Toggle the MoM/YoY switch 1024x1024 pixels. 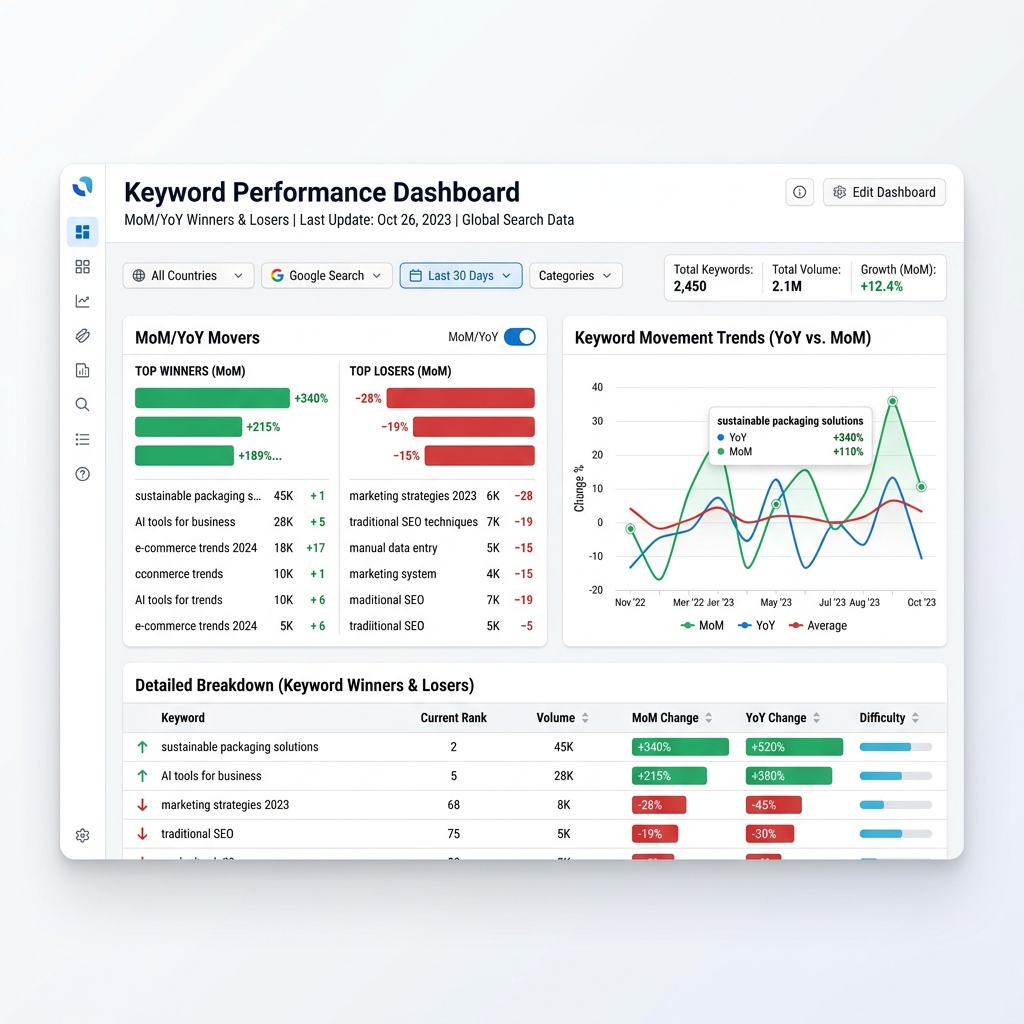tap(520, 337)
